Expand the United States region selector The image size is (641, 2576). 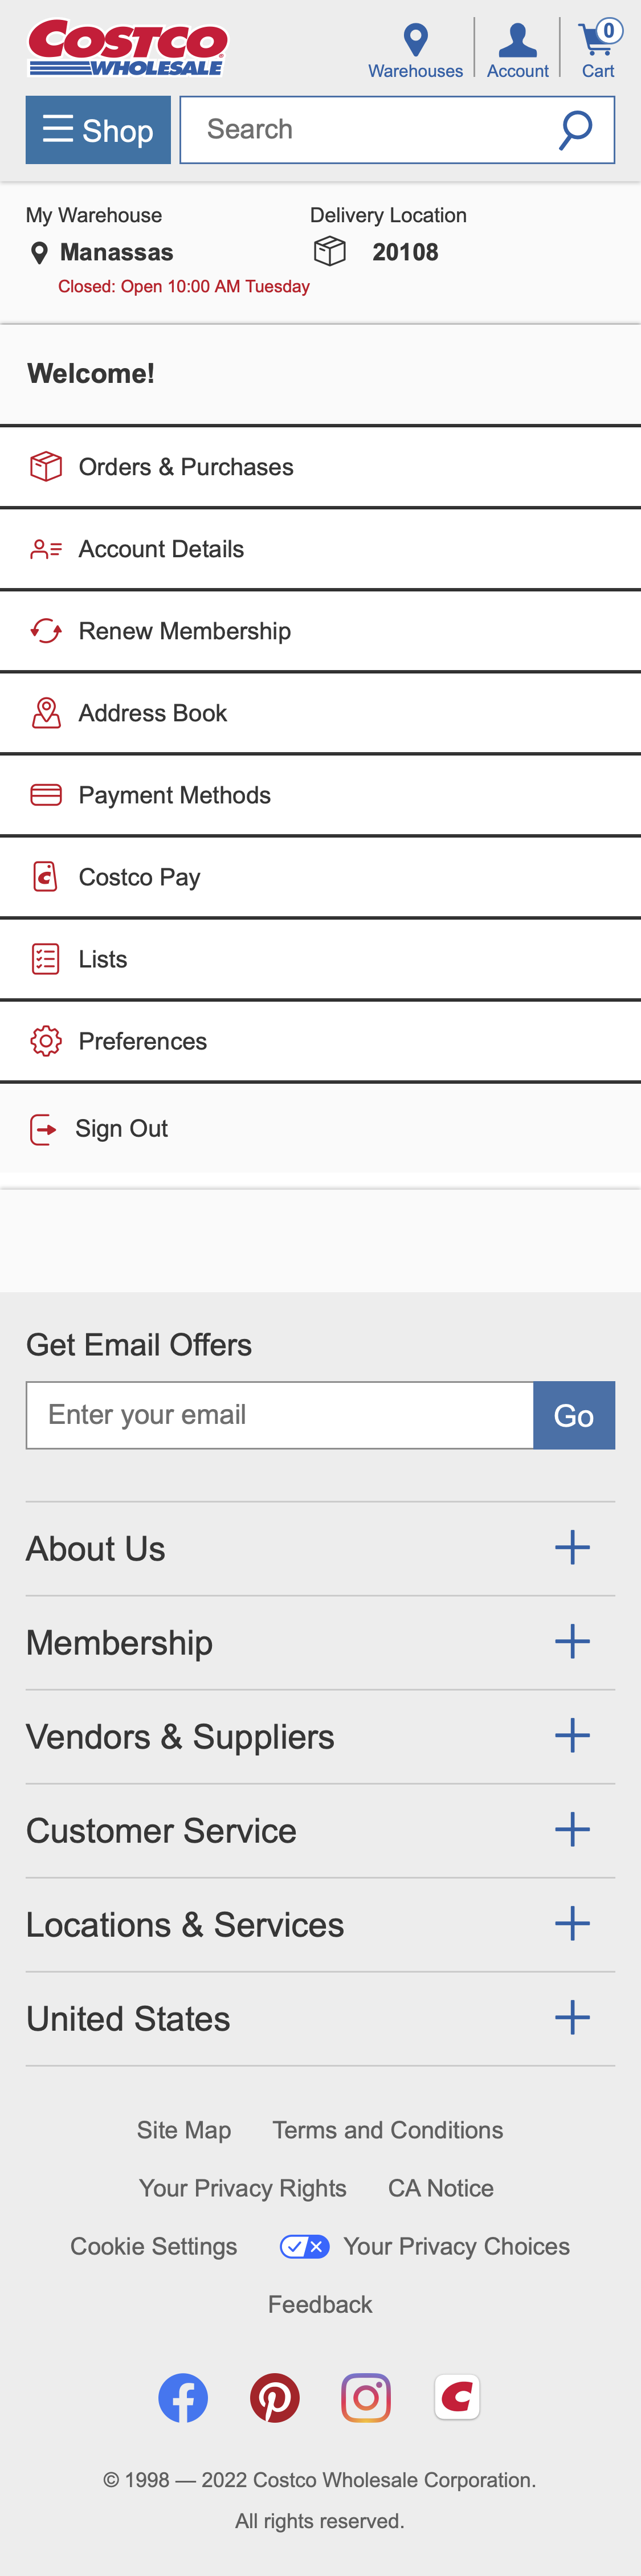coord(572,2018)
